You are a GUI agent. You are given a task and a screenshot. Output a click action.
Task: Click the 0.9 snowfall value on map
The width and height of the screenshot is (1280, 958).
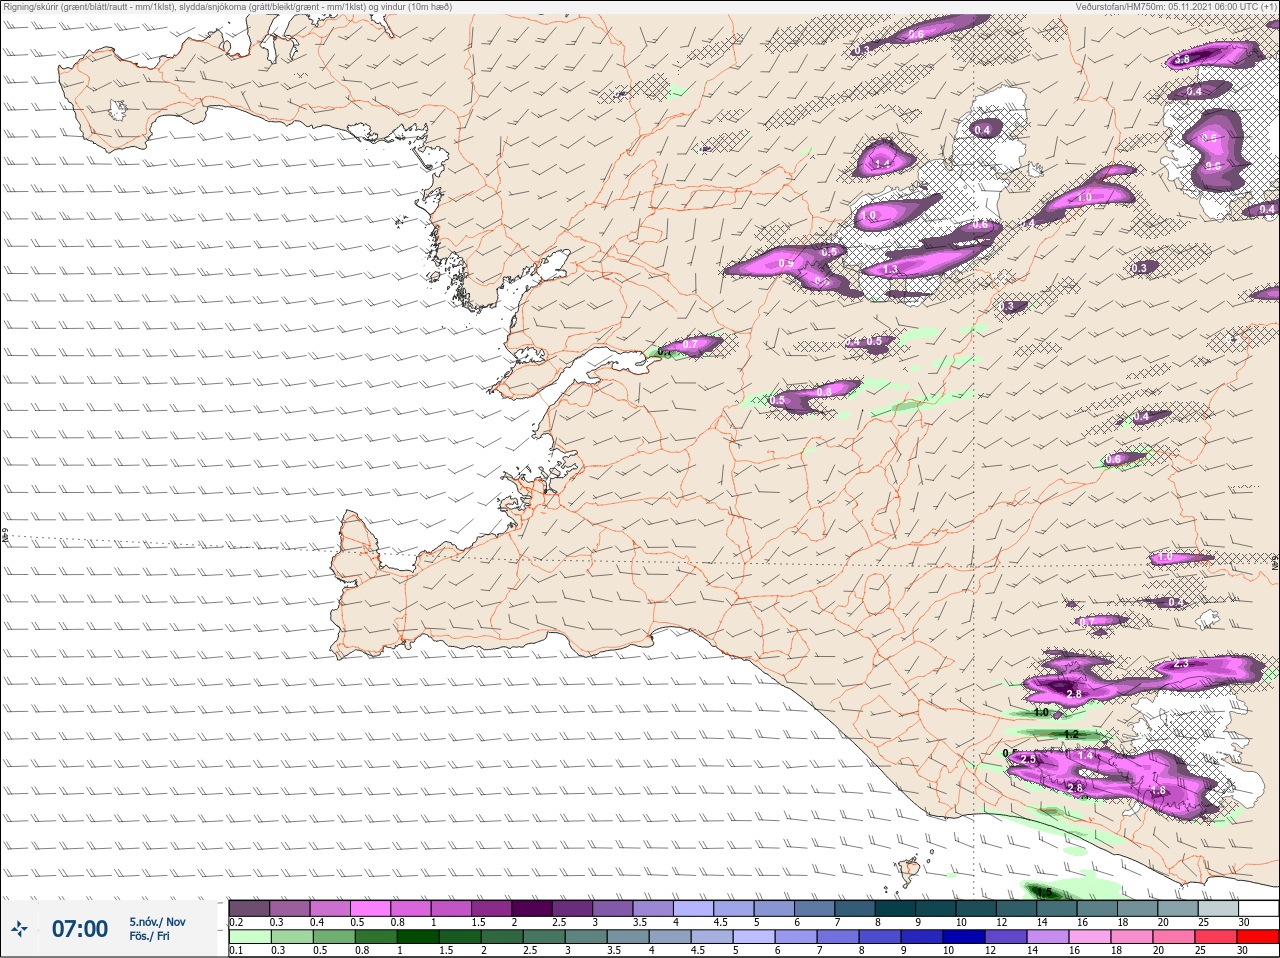tap(786, 264)
